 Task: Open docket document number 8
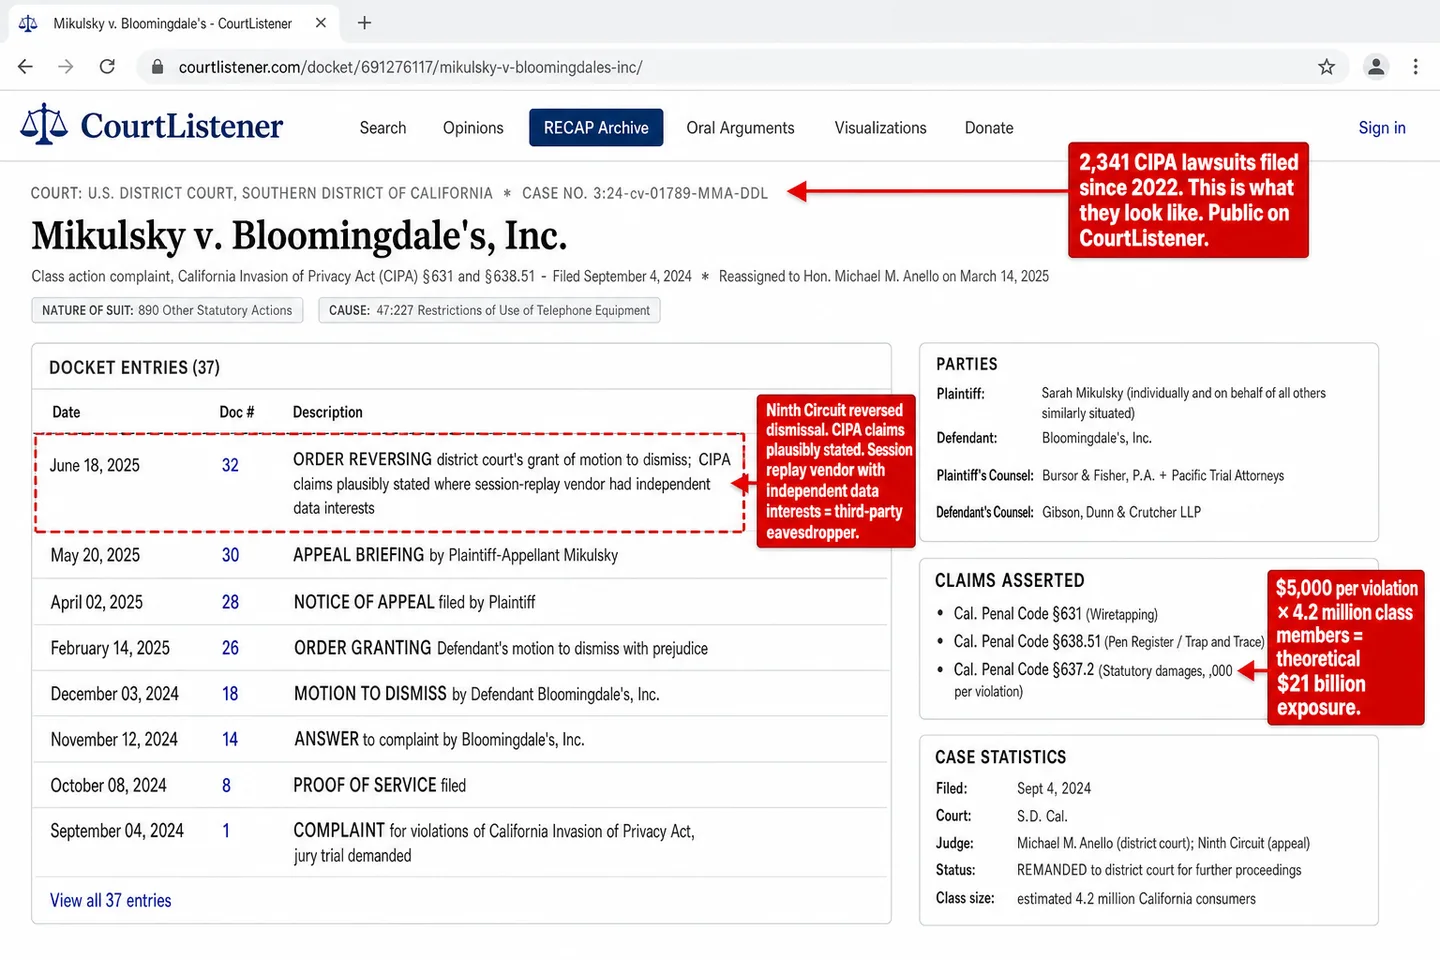[226, 786]
